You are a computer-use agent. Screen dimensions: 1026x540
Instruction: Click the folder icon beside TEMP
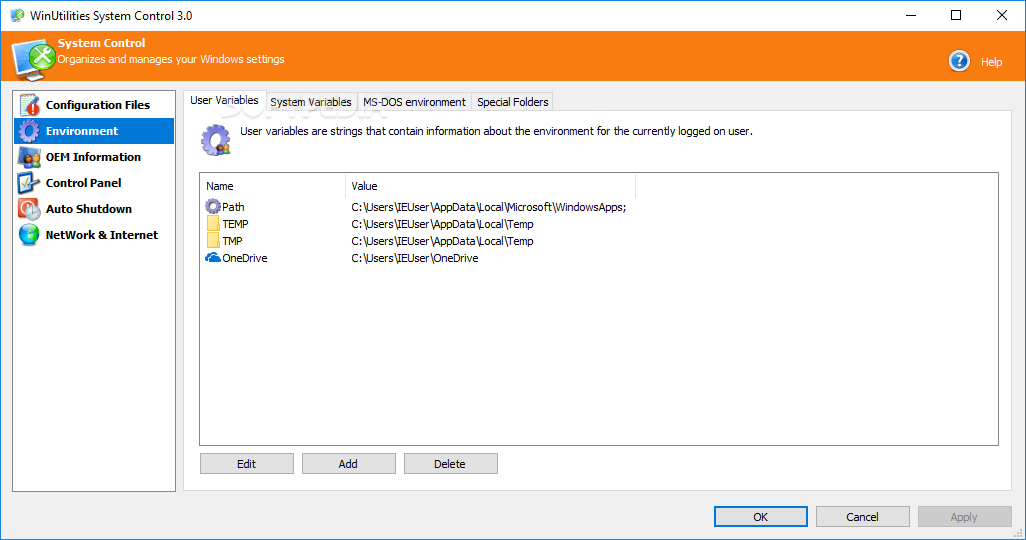click(x=213, y=224)
